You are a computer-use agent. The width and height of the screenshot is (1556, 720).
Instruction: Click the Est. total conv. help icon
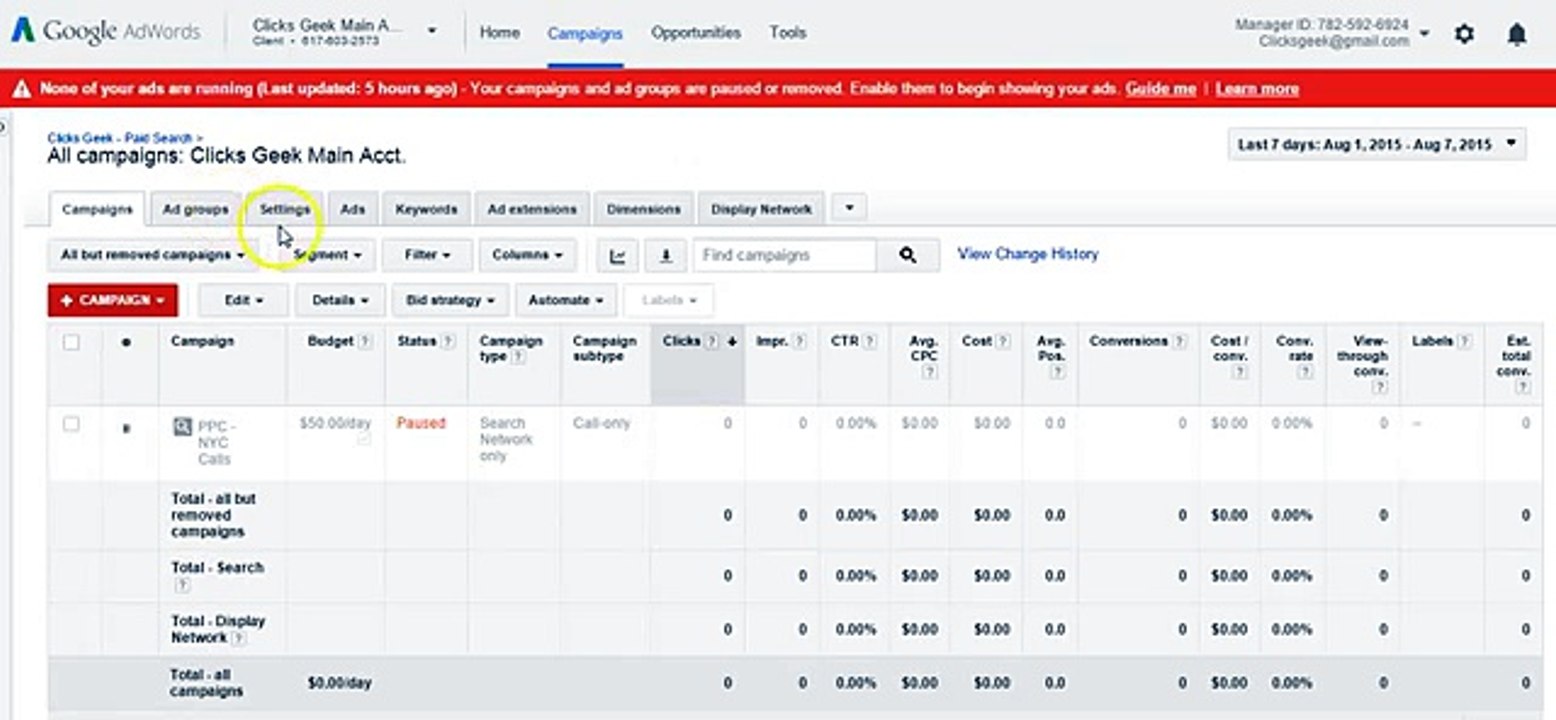pyautogui.click(x=1522, y=387)
